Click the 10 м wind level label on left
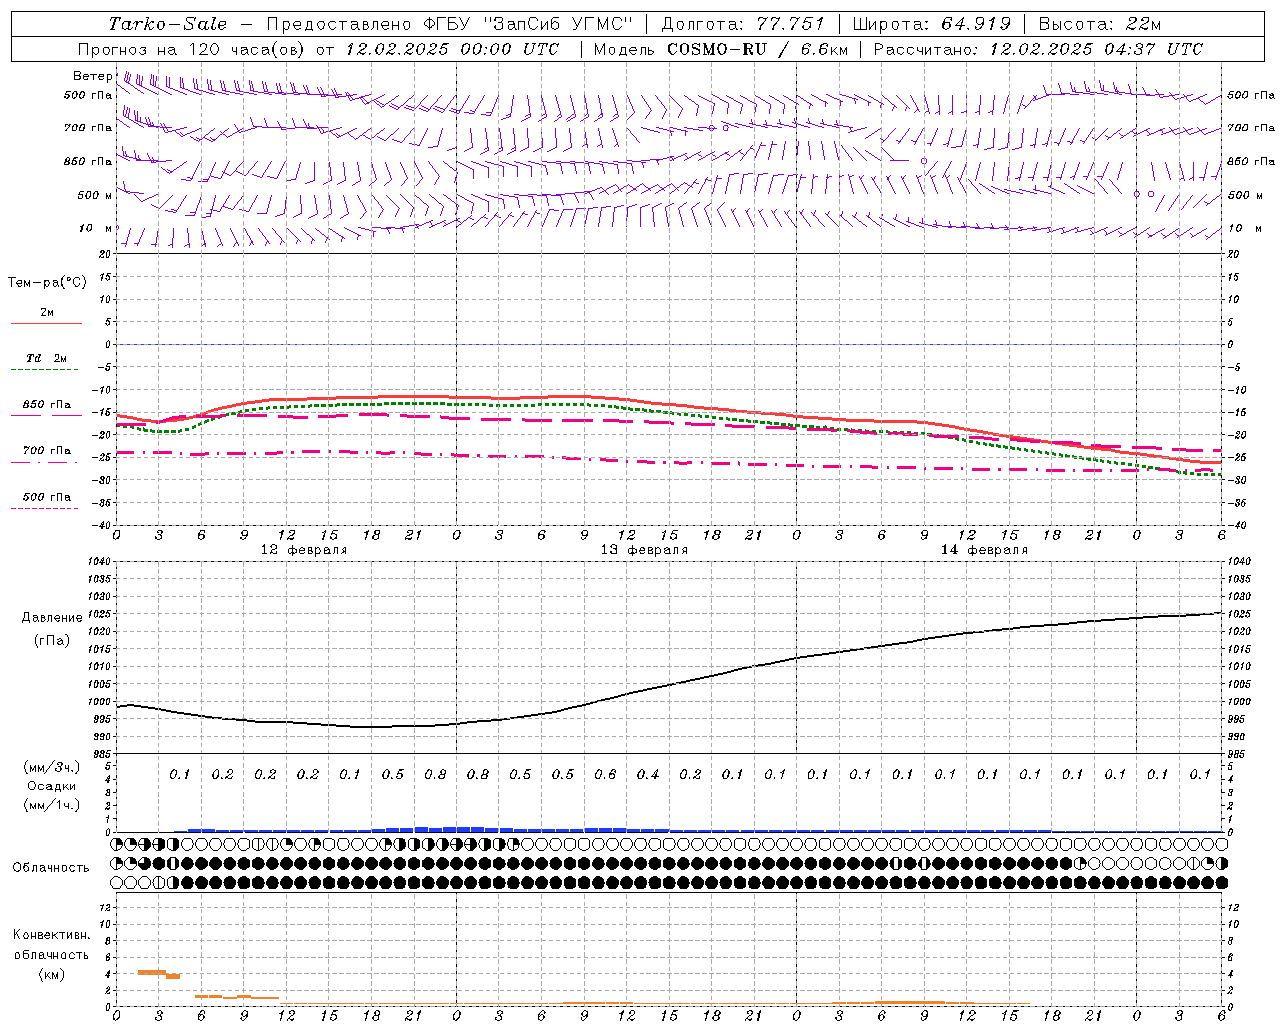The height and width of the screenshot is (1024, 1280). coord(96,229)
